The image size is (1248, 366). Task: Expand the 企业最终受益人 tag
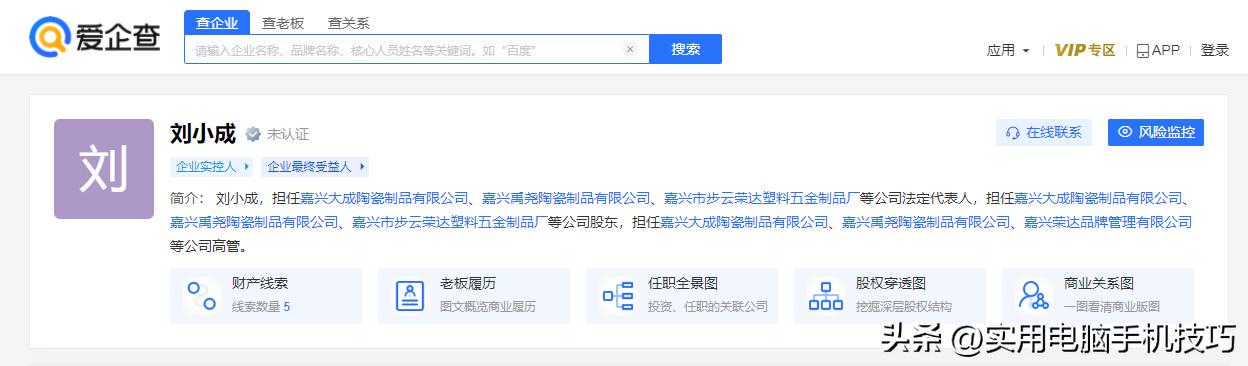coord(314,167)
